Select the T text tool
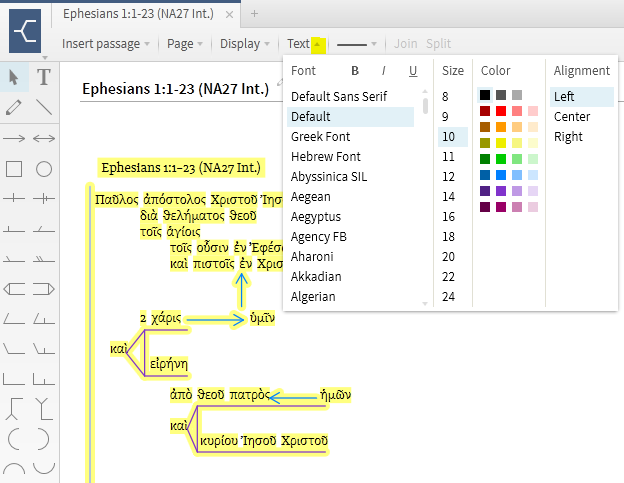This screenshot has width=624, height=483. coord(44,77)
